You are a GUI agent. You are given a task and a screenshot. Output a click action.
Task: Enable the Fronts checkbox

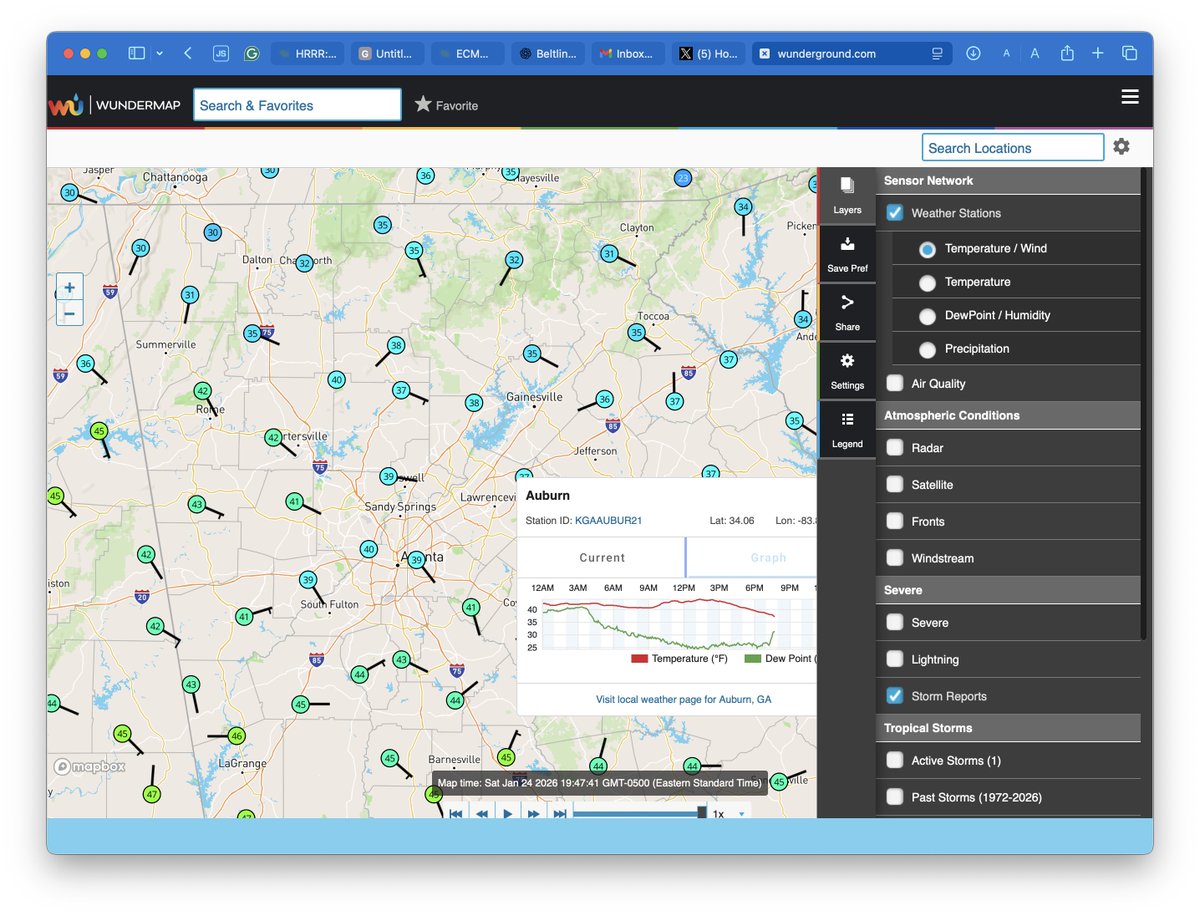895,522
